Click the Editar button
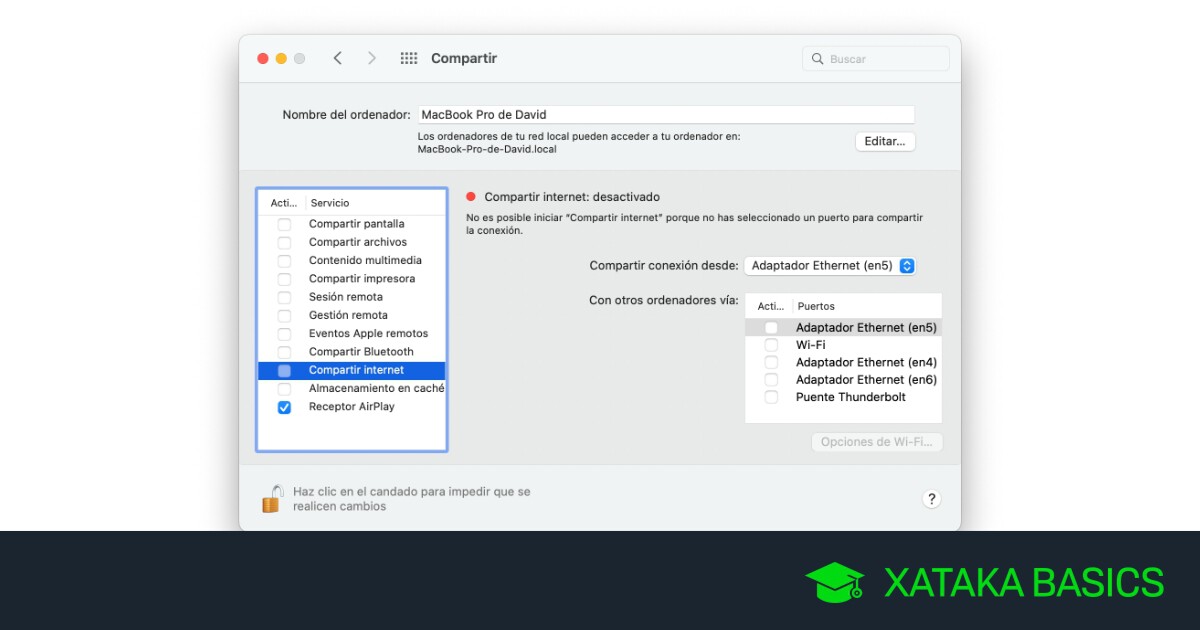 click(884, 141)
